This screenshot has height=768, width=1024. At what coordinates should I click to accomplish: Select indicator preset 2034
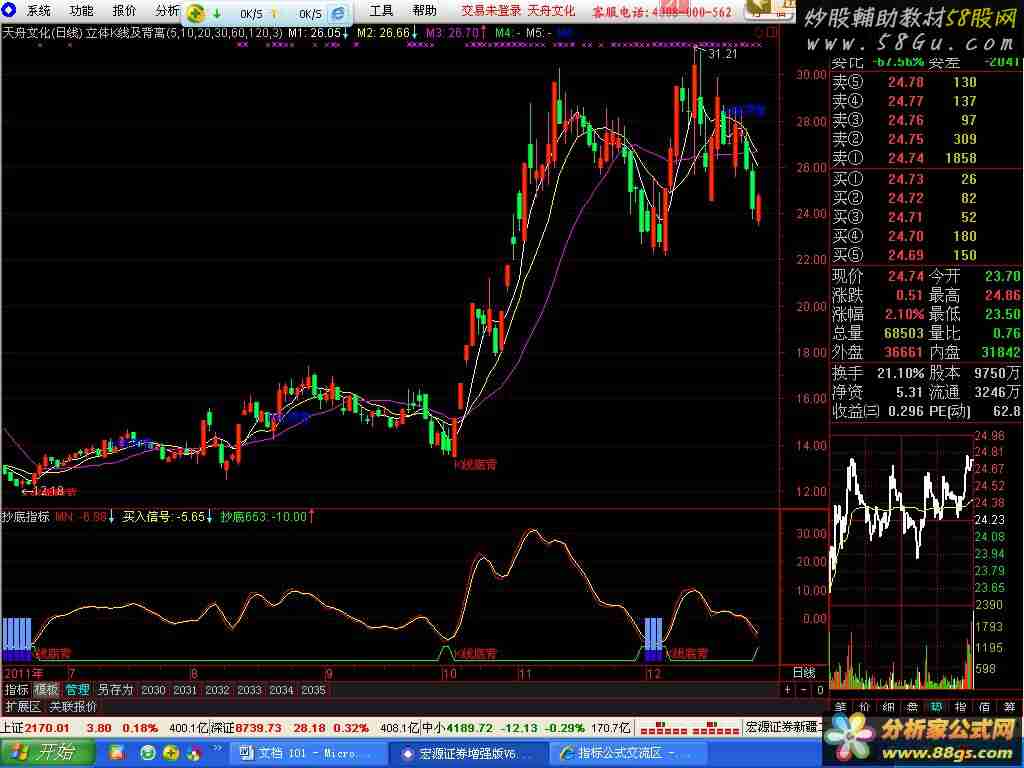click(x=281, y=690)
